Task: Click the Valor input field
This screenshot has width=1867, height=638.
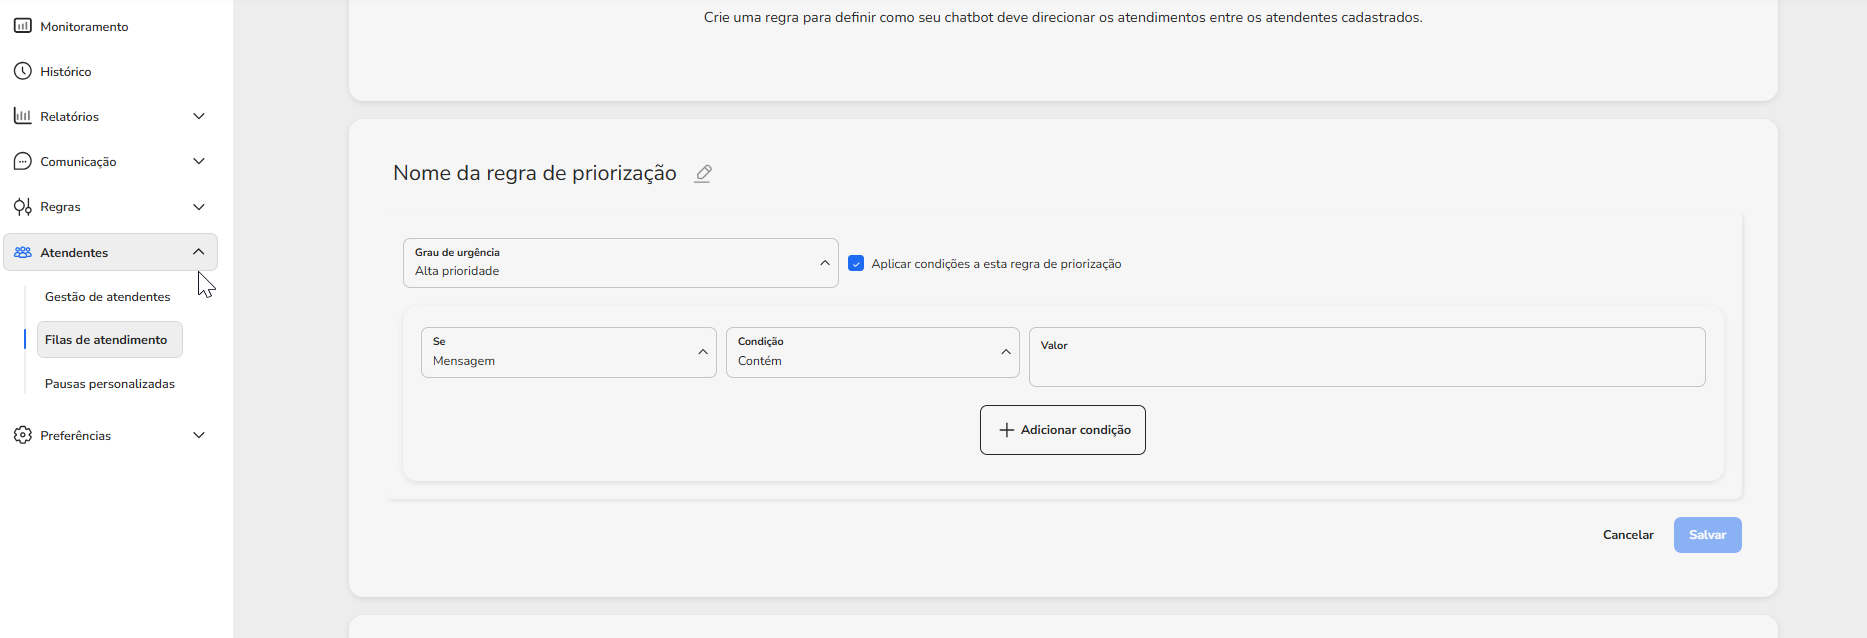Action: [x=1366, y=357]
